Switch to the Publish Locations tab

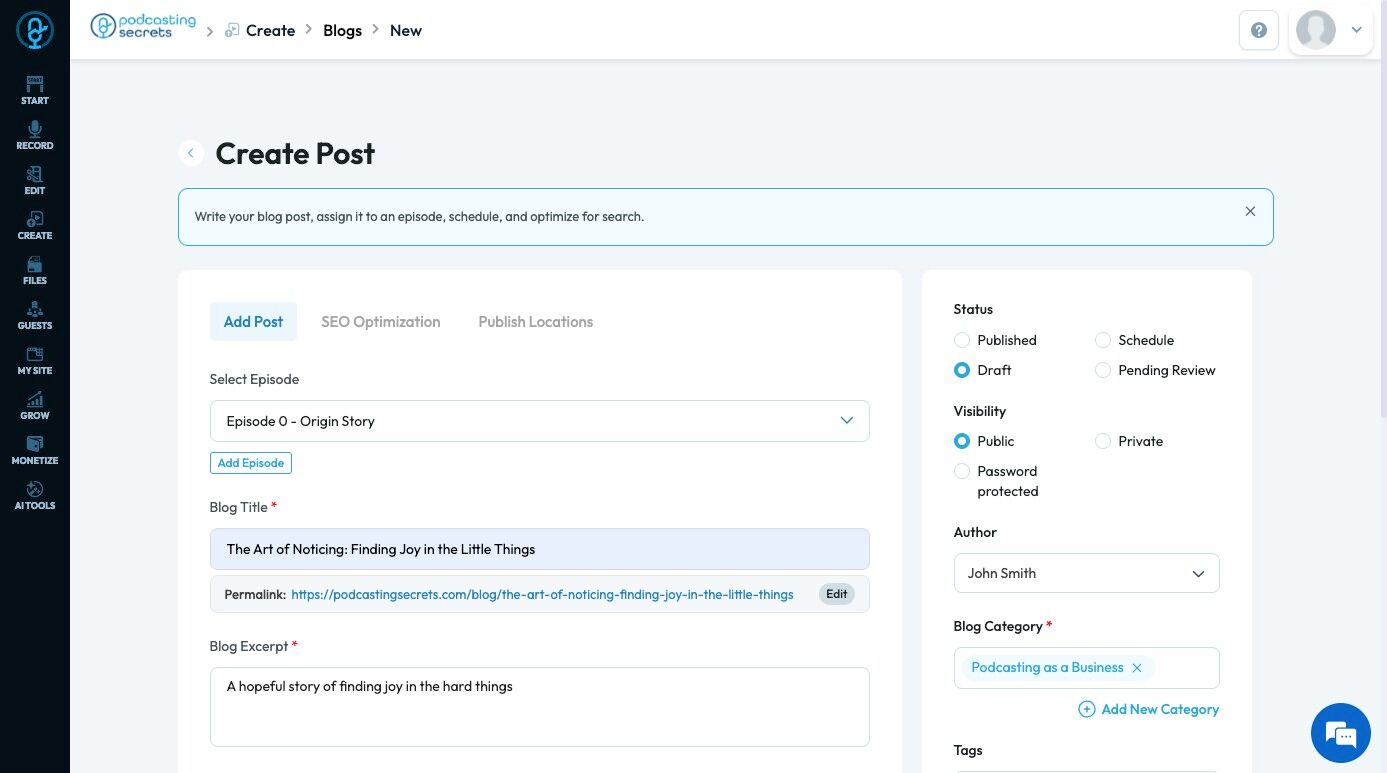pos(535,322)
